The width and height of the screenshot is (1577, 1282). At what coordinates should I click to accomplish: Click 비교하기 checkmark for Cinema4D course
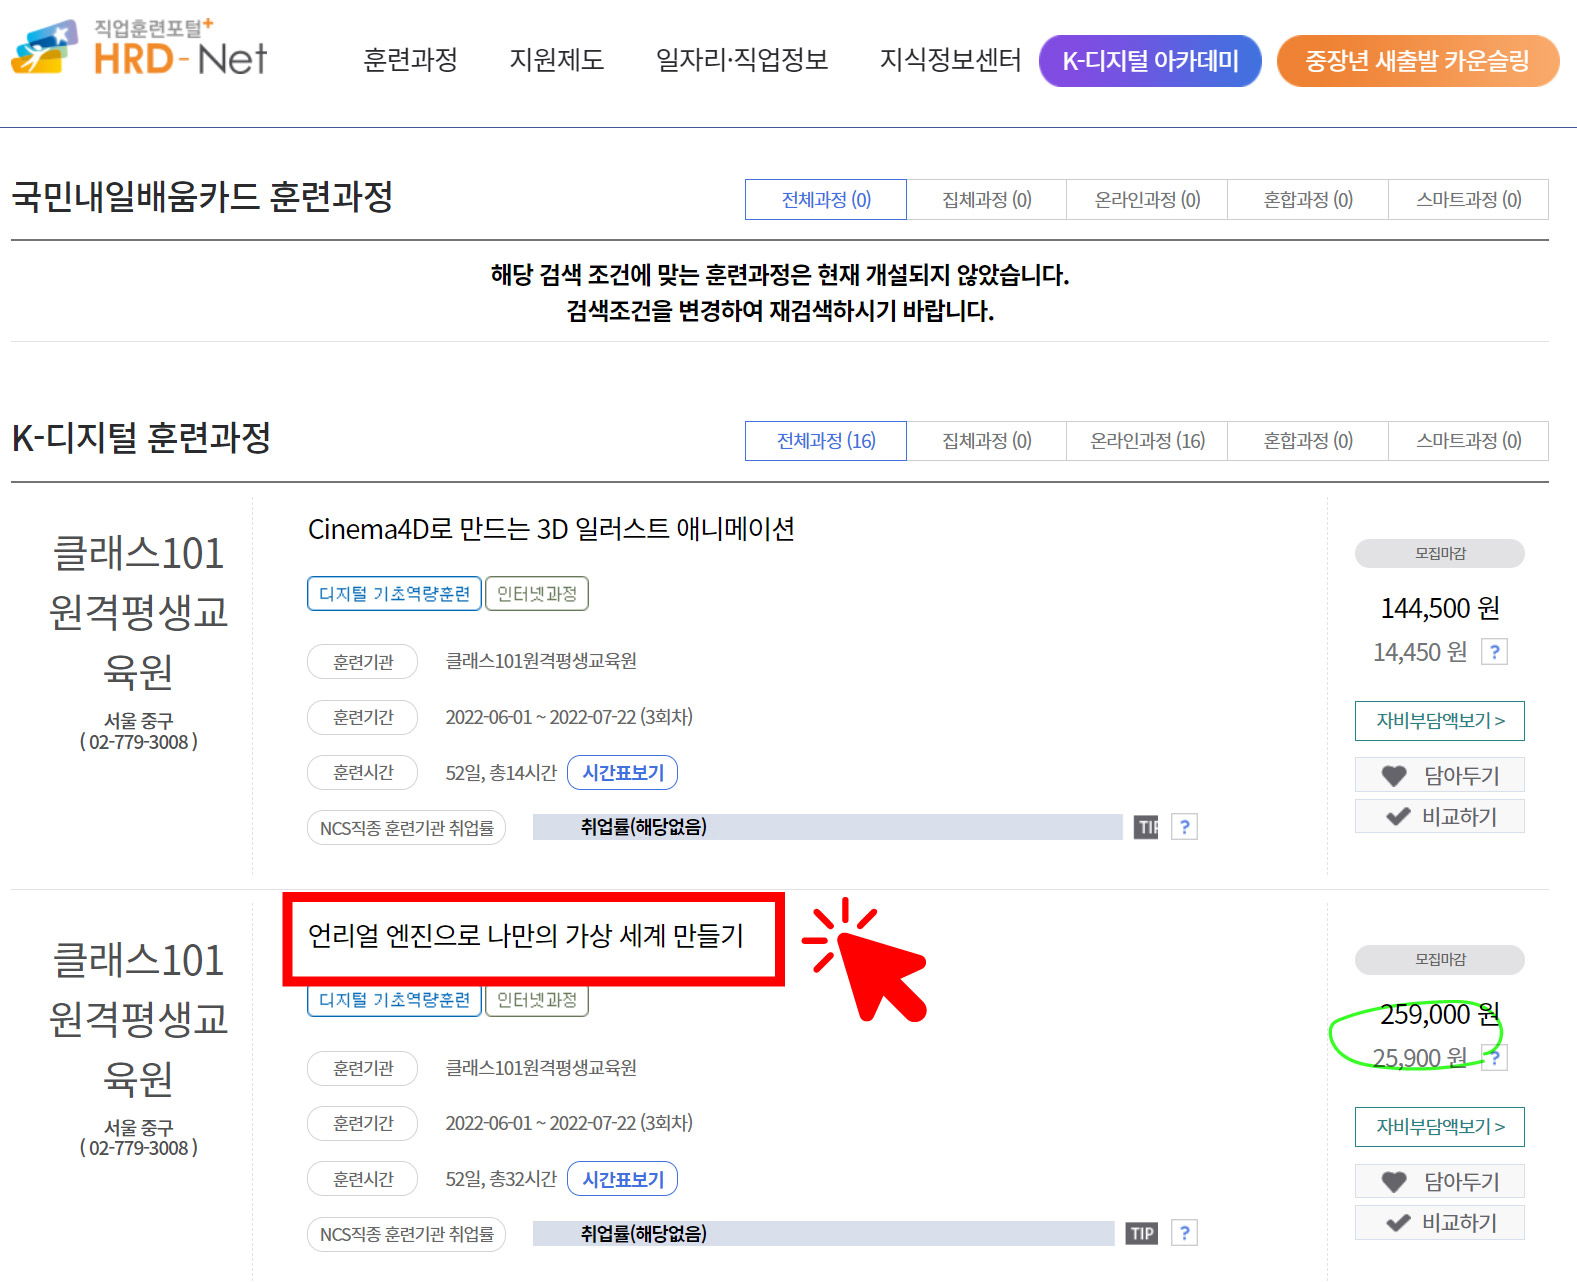coord(1440,816)
